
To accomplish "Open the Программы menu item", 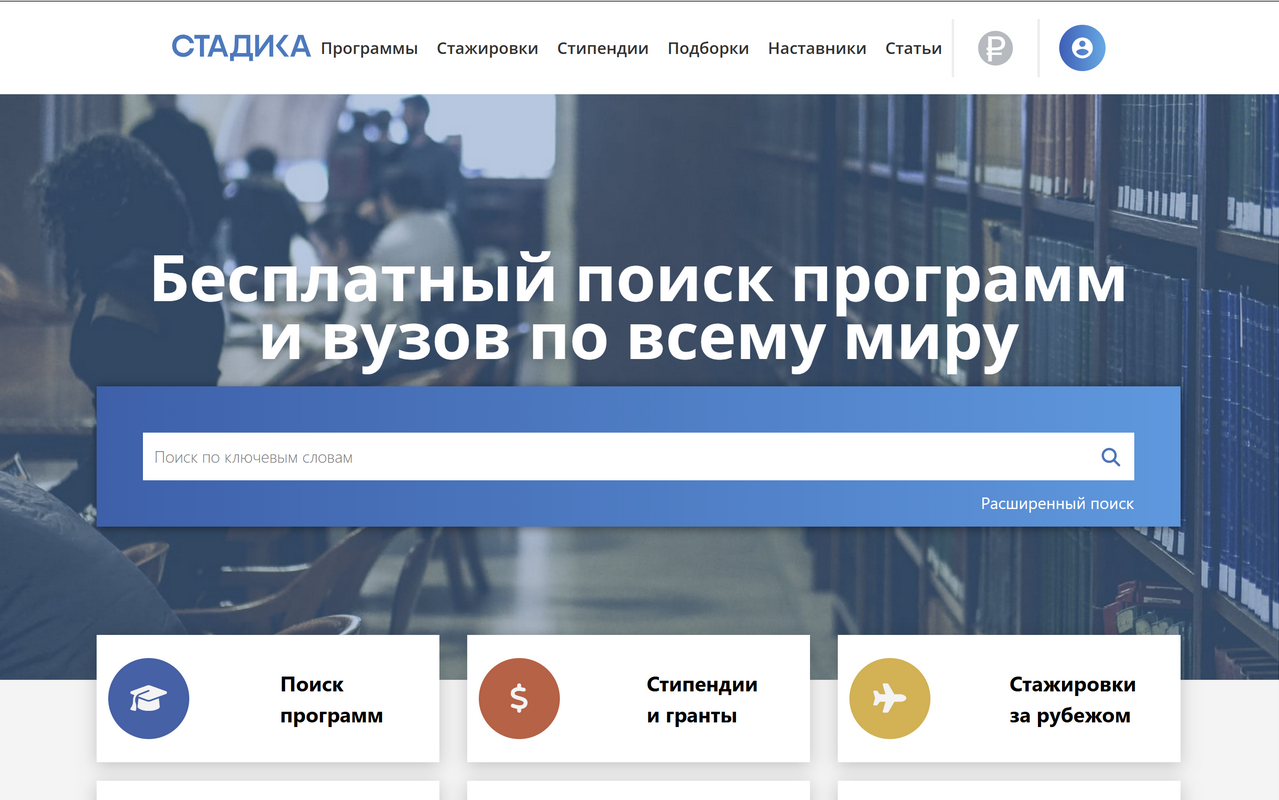I will pyautogui.click(x=369, y=48).
